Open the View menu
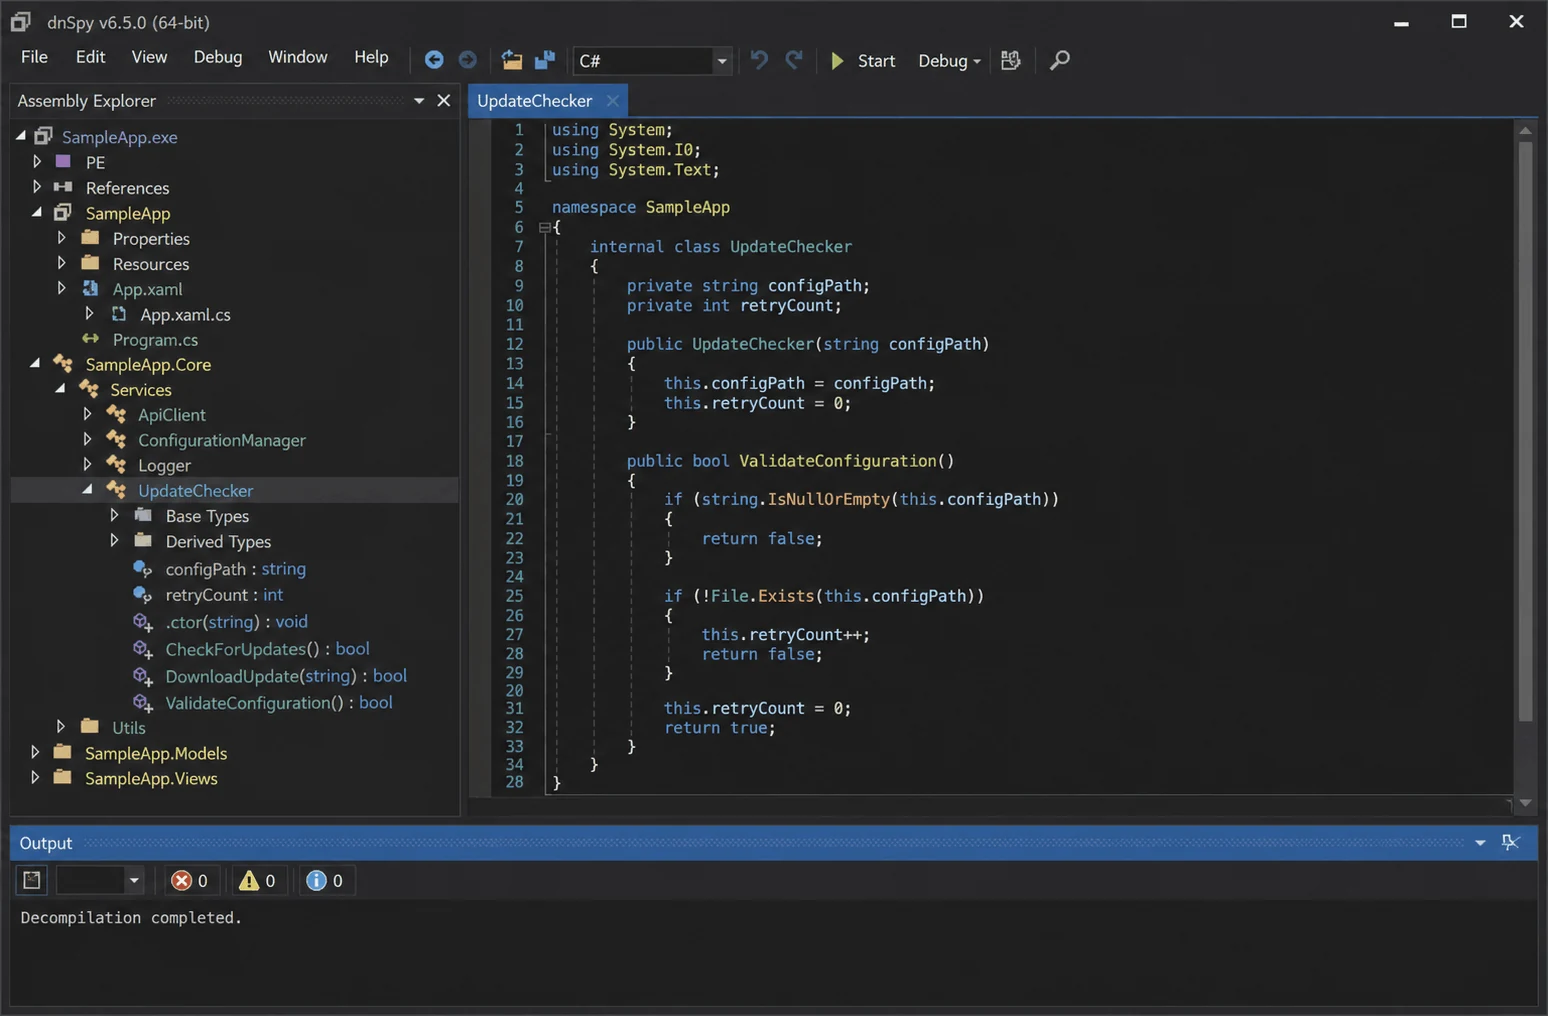 coord(149,57)
